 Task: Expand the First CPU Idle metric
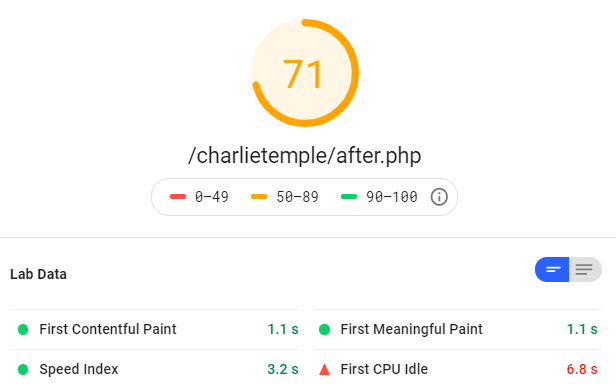458,370
